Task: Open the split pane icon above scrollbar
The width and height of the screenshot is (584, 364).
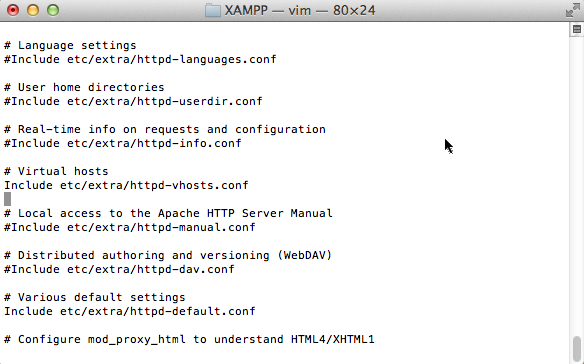Action: click(577, 29)
